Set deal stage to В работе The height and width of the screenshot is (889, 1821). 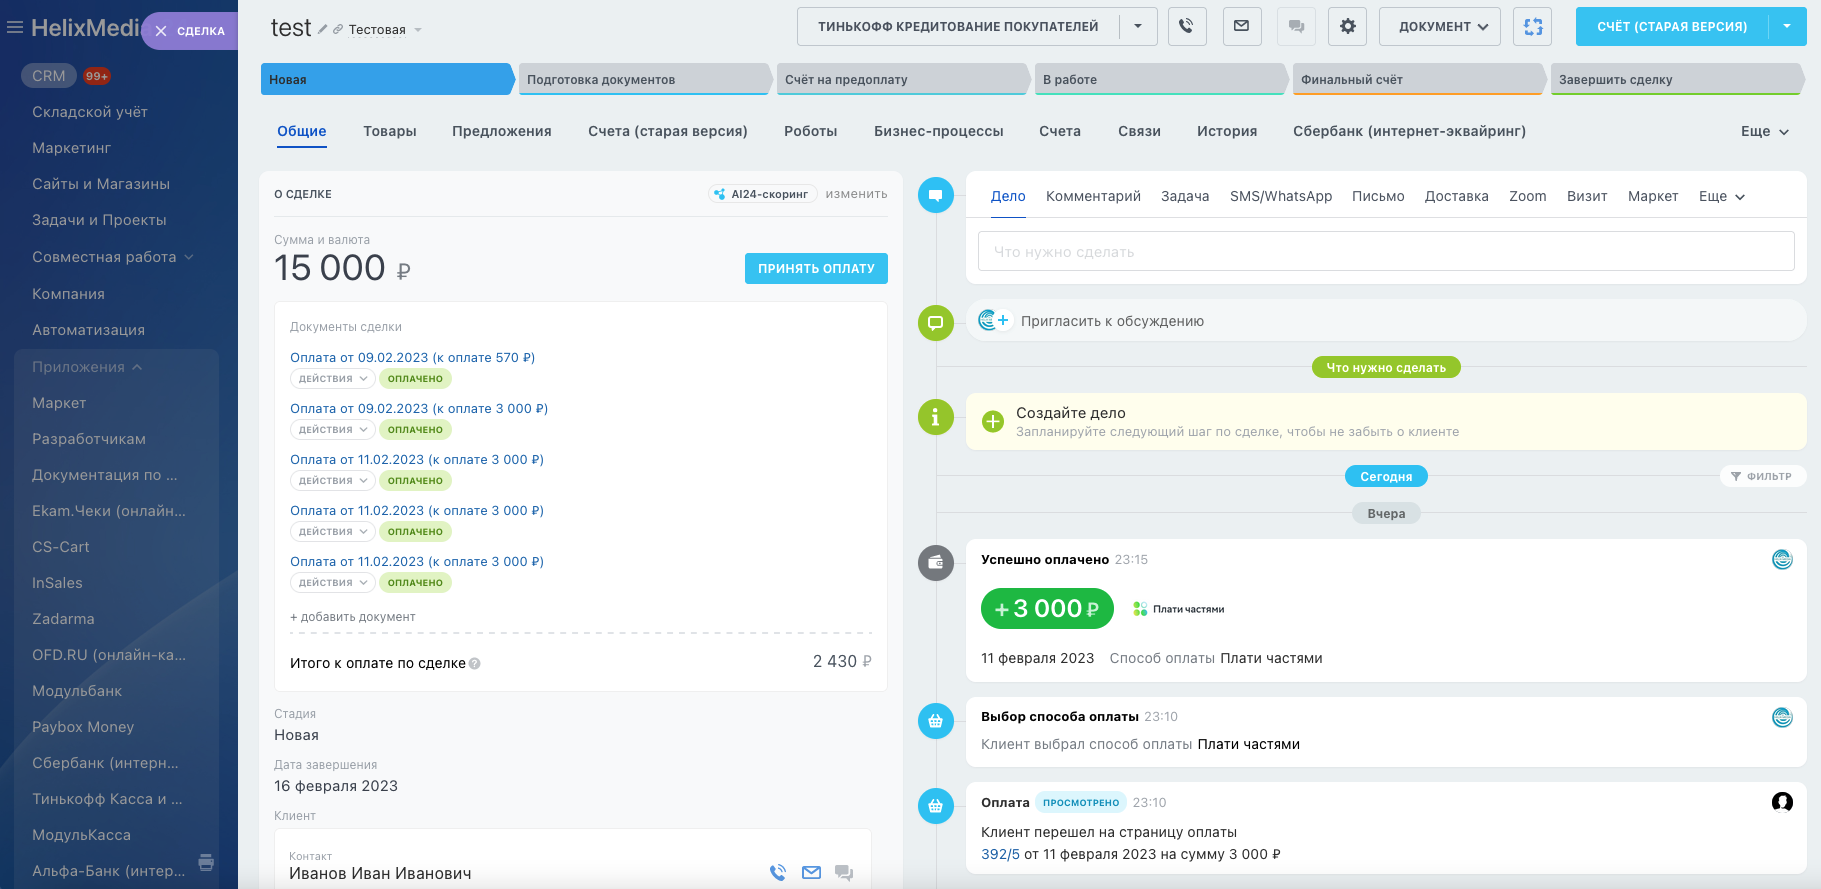[1160, 79]
